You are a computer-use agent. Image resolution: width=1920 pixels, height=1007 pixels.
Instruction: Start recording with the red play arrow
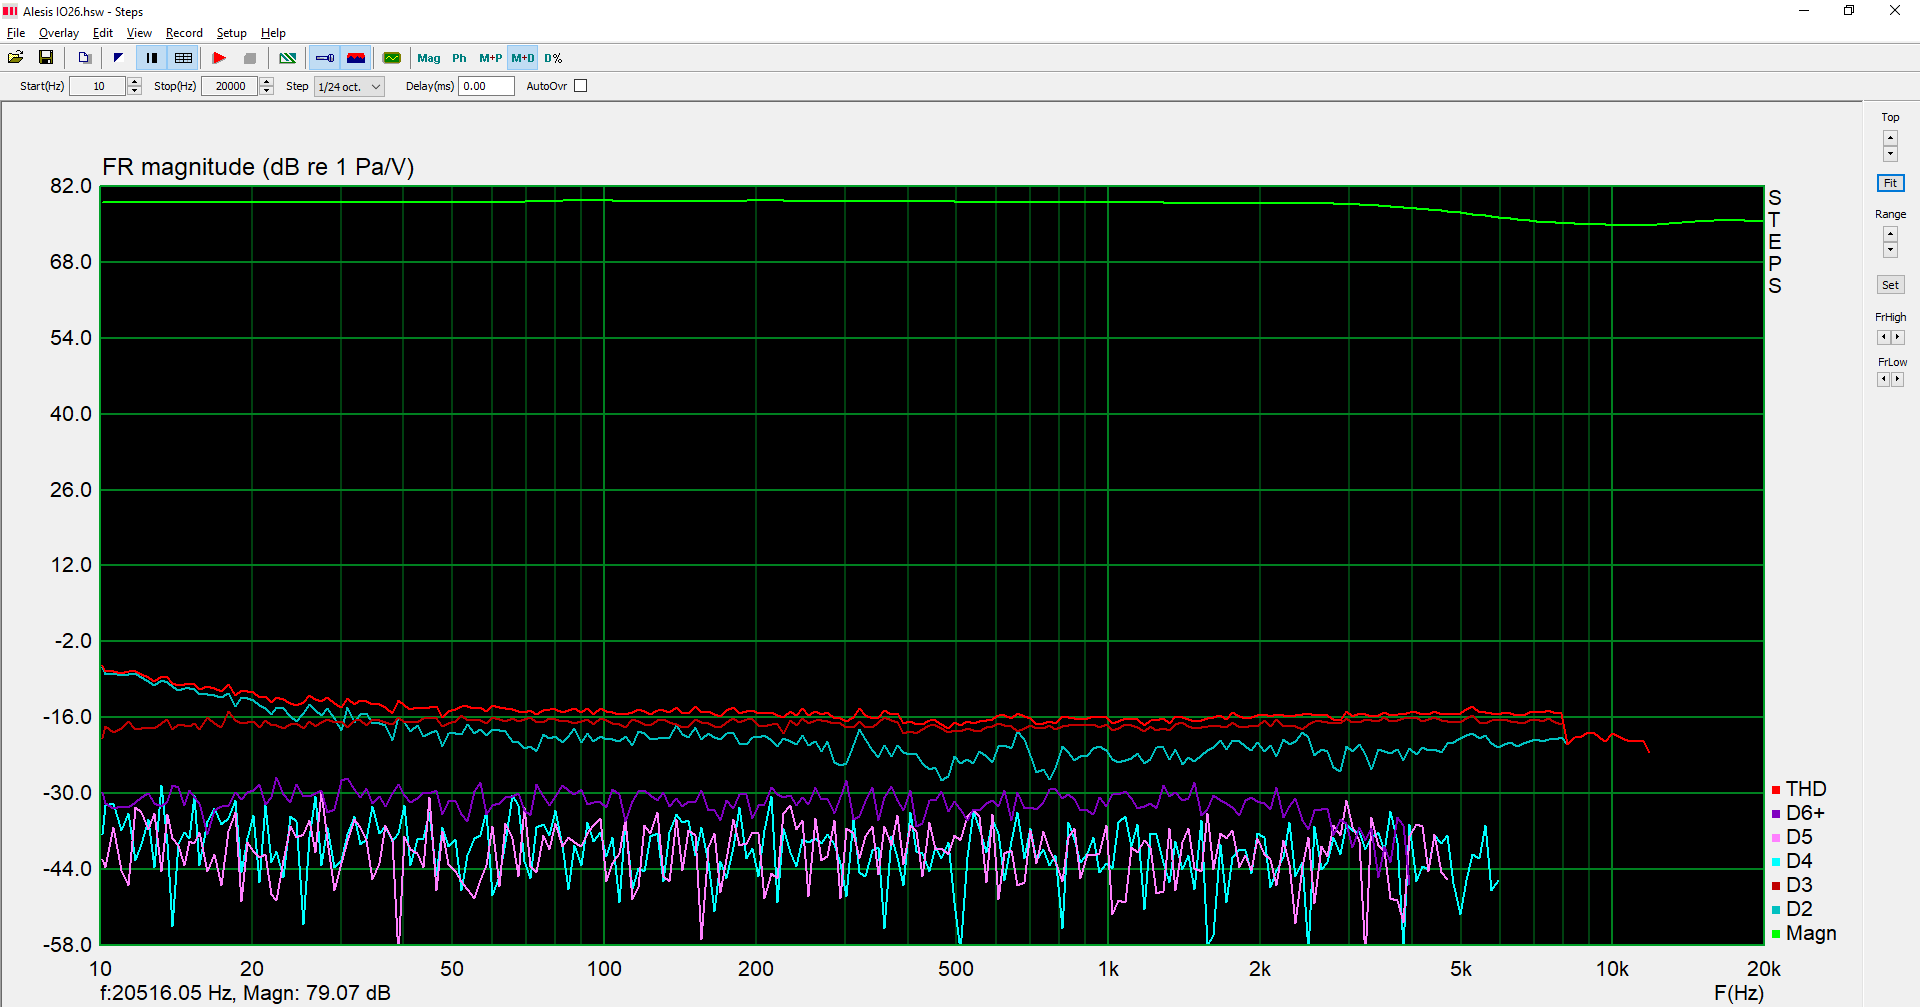[x=219, y=58]
